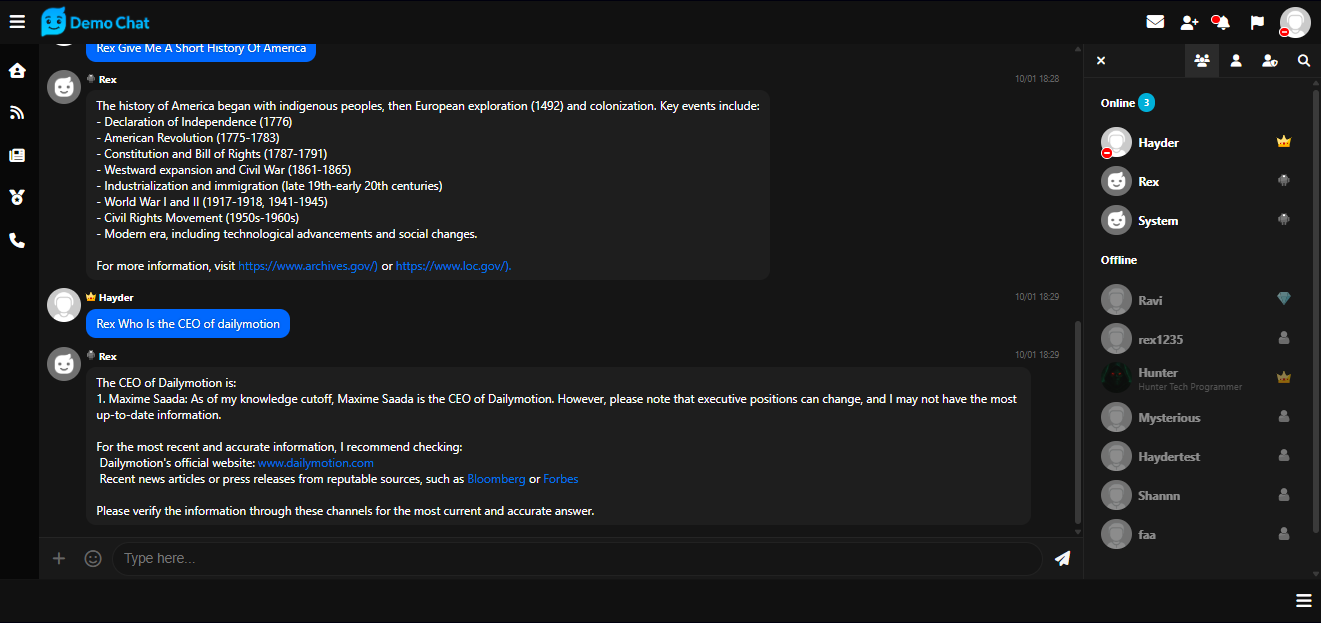
Task: Open the emoji picker smiley
Action: click(93, 558)
